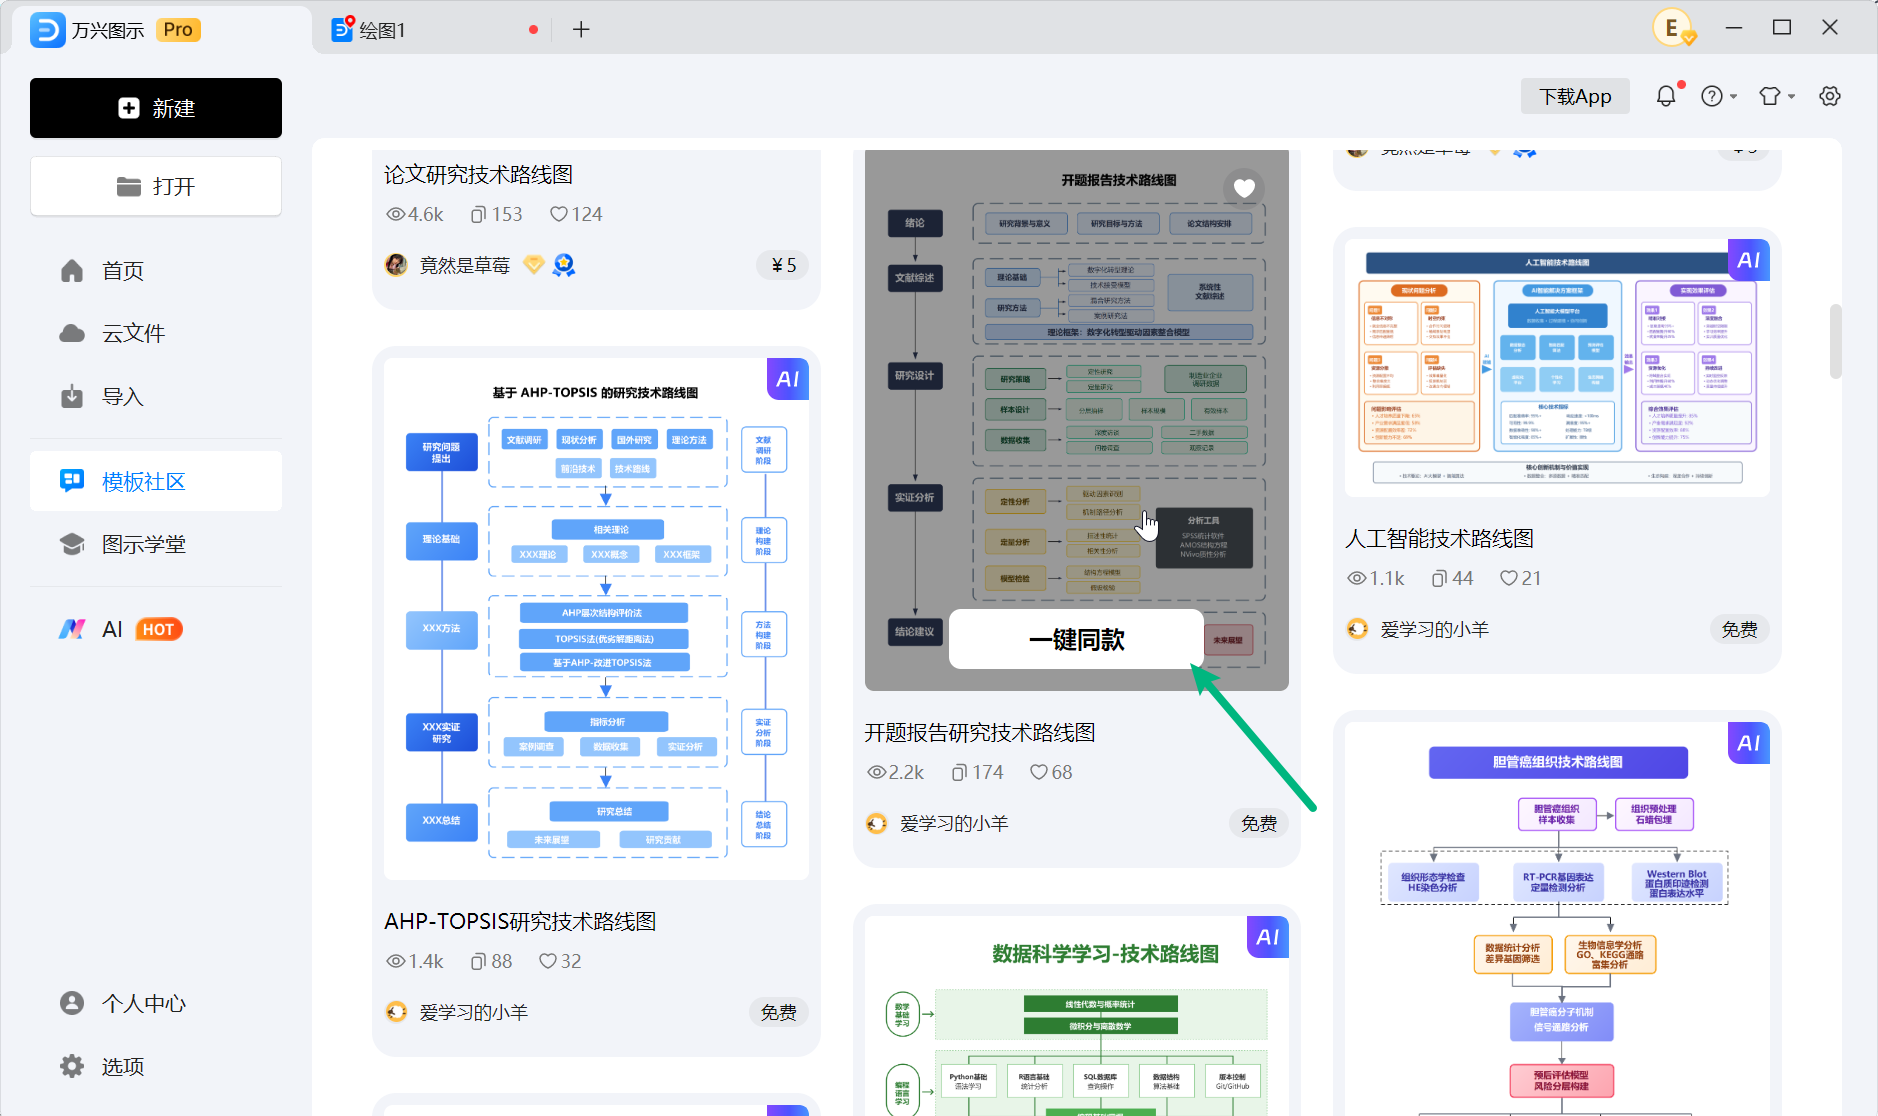
Task: Click the ¥5 price tag
Action: 784,265
